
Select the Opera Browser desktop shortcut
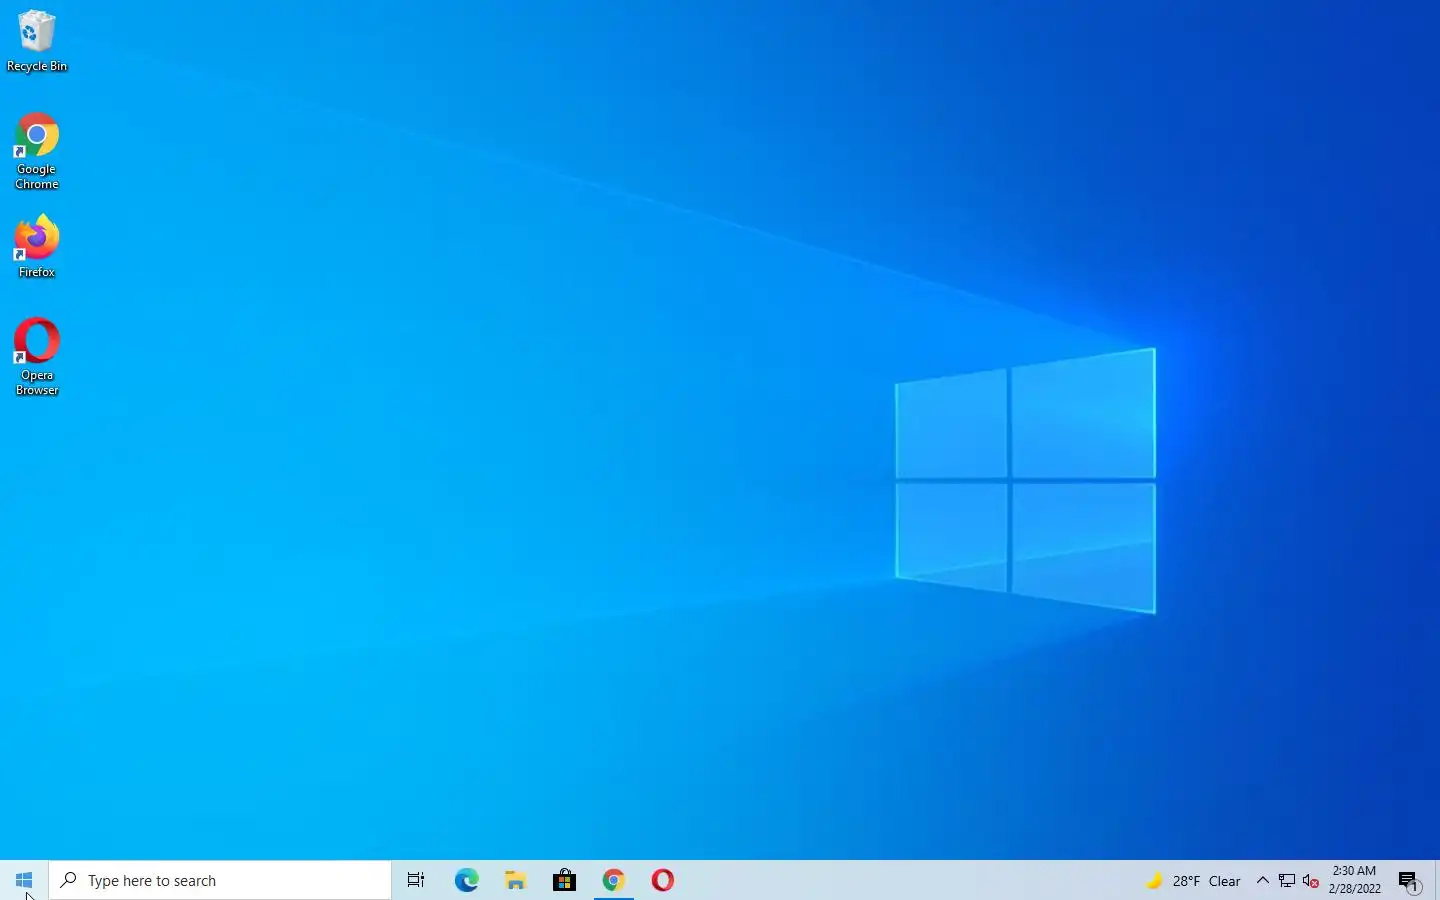click(37, 357)
